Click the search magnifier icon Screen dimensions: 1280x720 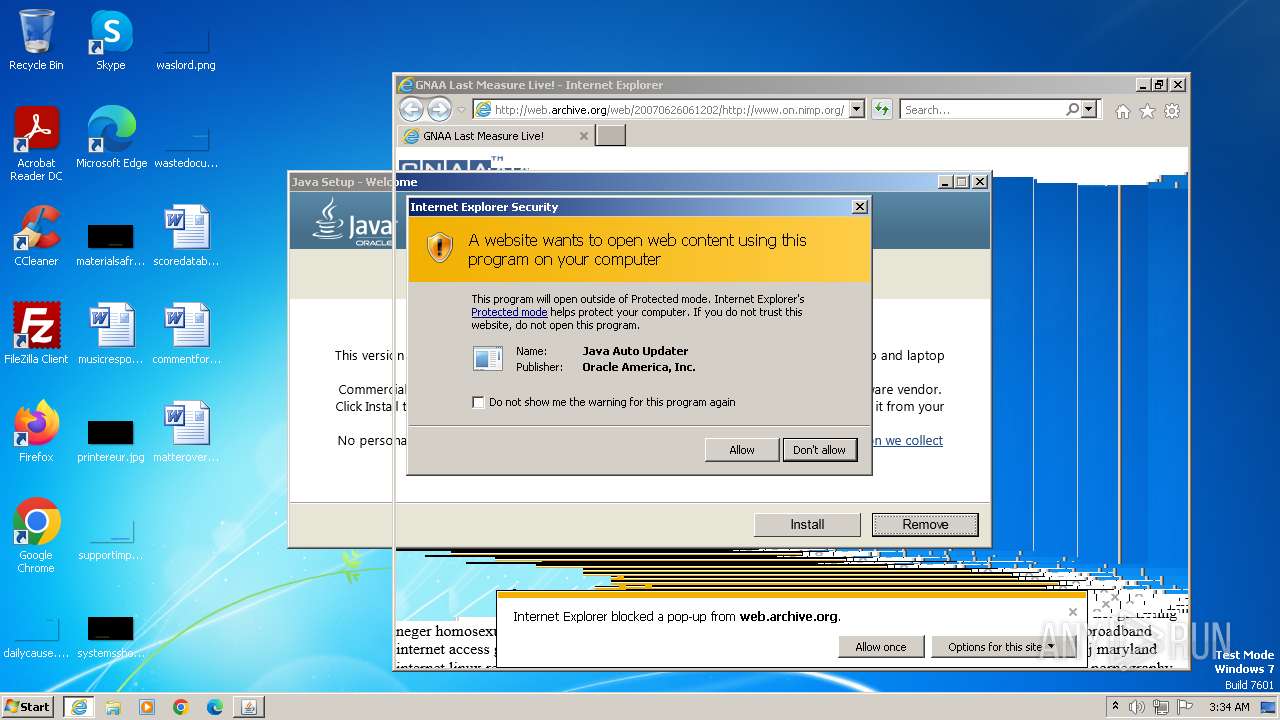point(1072,109)
